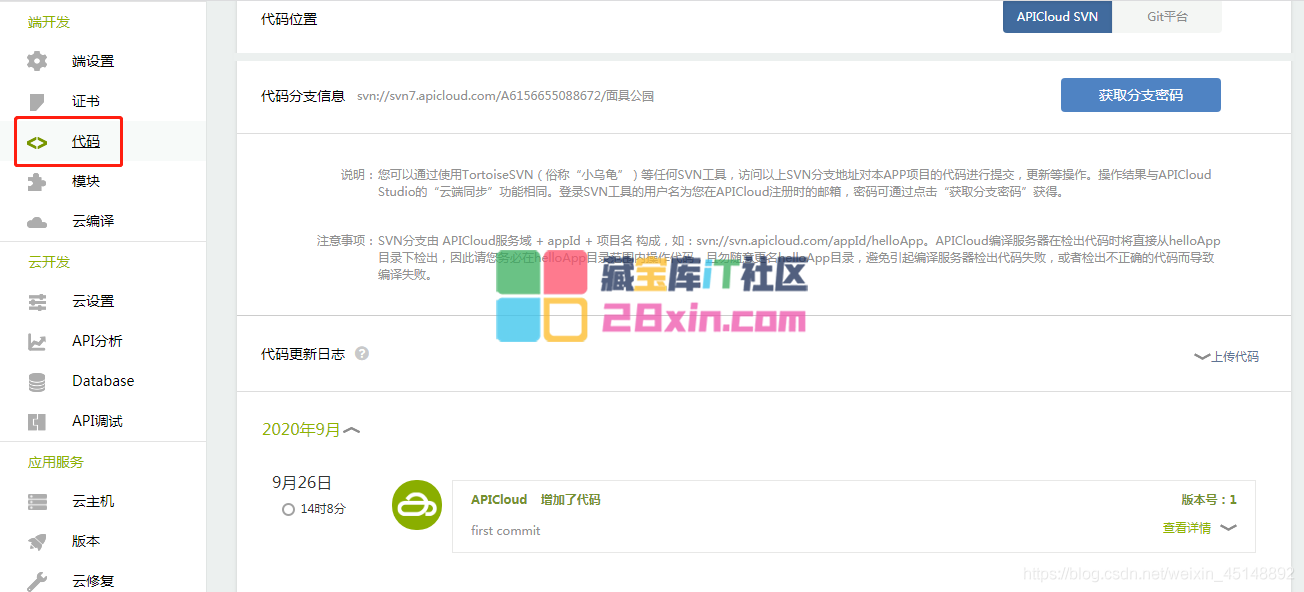
Task: Click the API分析 chart icon
Action: 37,341
